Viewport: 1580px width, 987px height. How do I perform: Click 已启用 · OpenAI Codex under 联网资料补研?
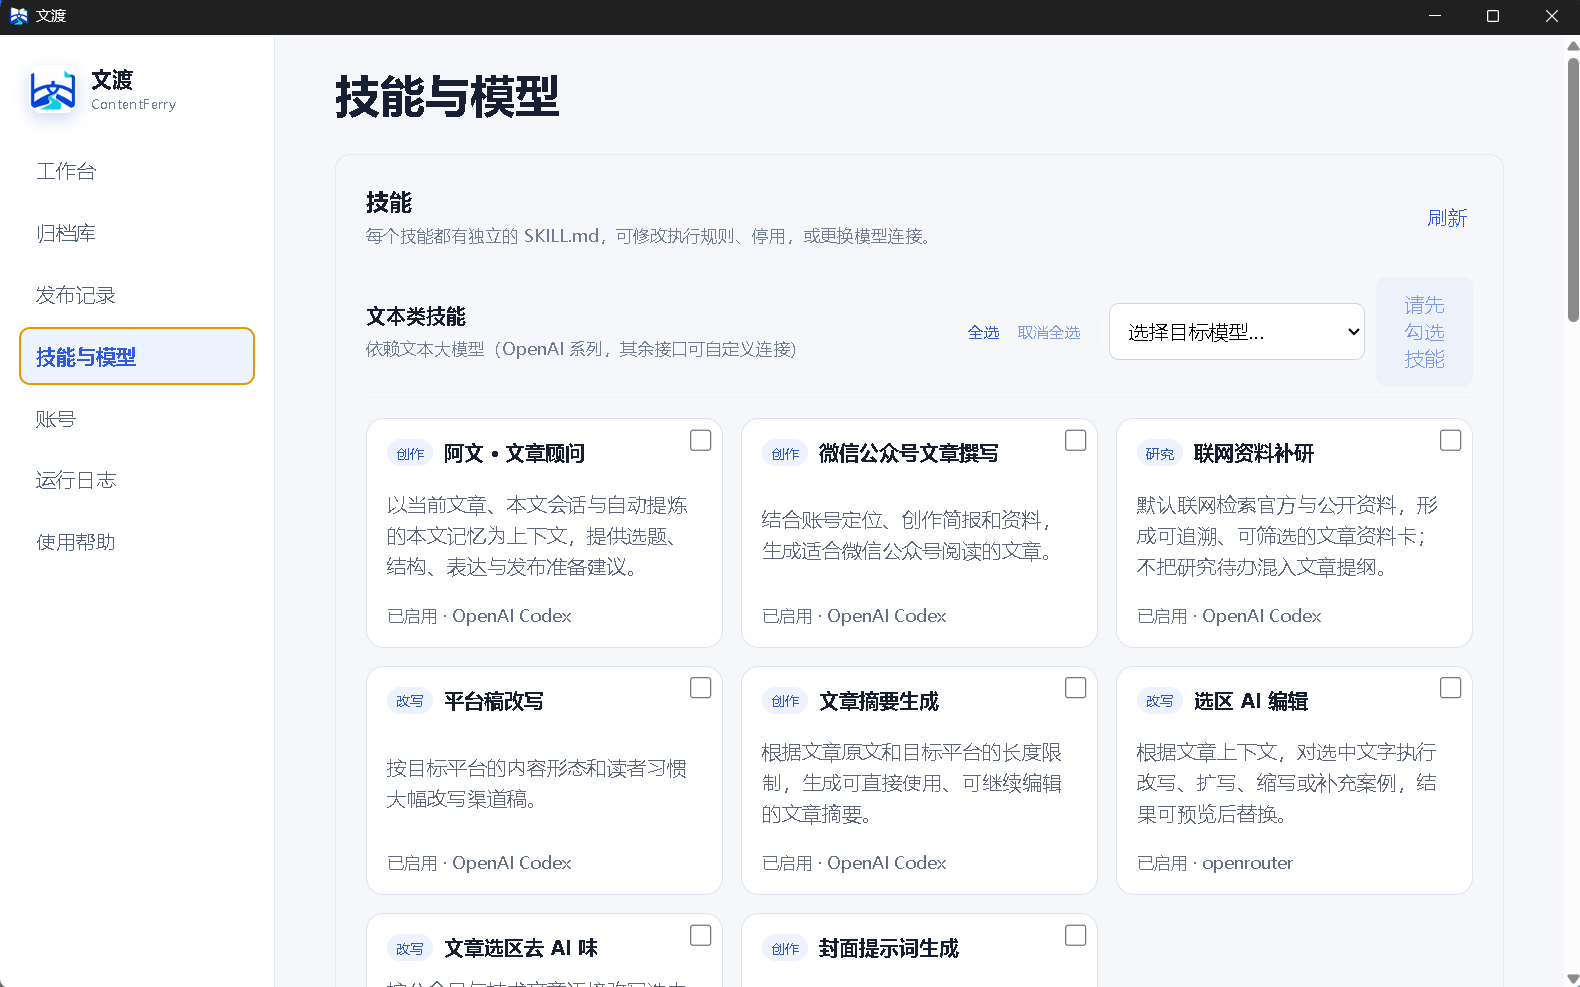[1229, 616]
